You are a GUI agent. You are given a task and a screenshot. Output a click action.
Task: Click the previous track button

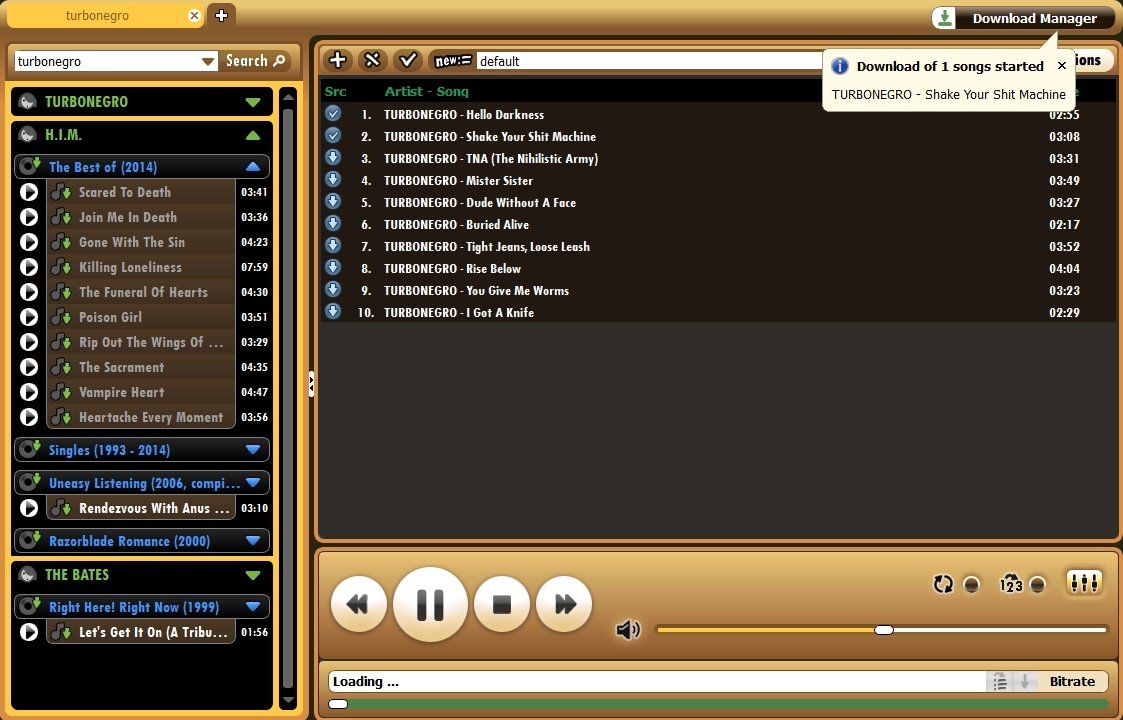pyautogui.click(x=359, y=605)
